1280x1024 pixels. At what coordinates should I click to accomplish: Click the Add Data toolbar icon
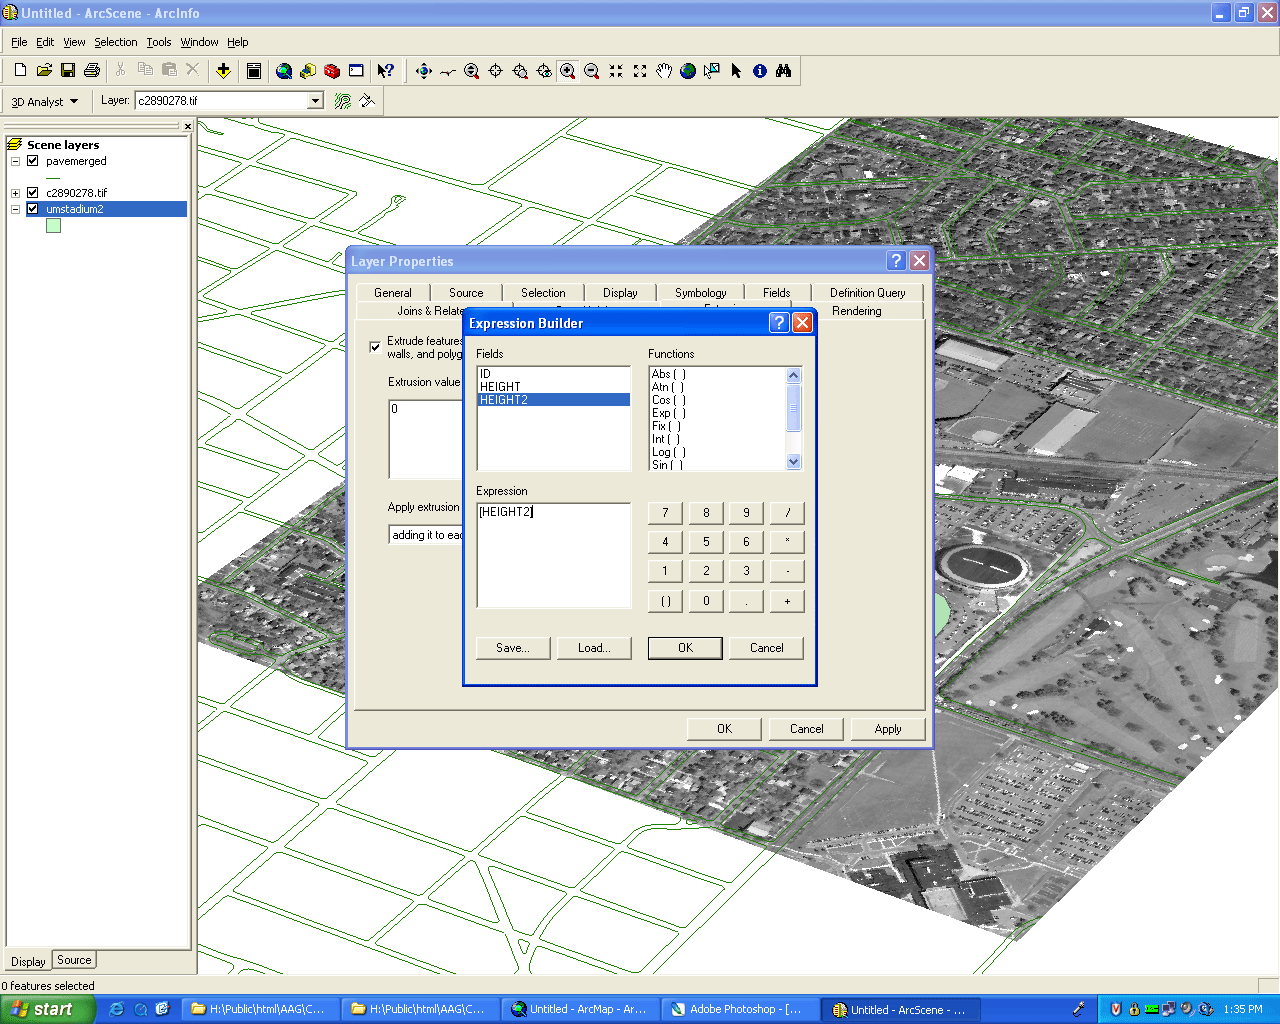pos(224,71)
